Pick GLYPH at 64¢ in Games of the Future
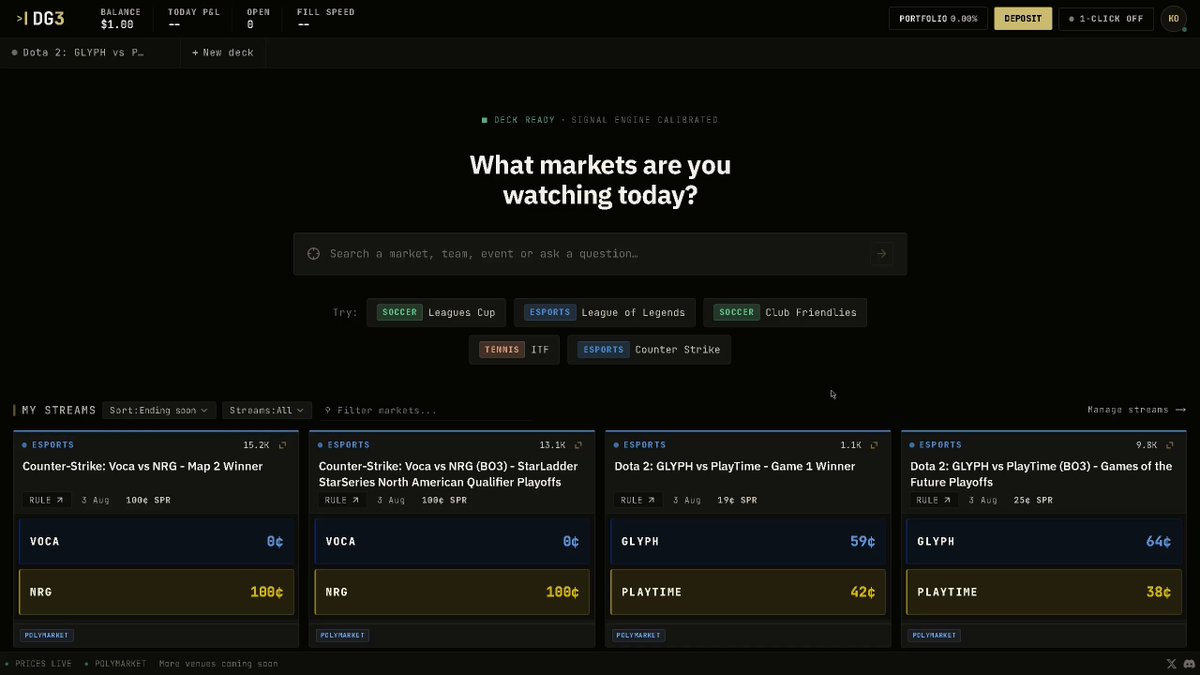Viewport: 1200px width, 675px height. 1044,541
